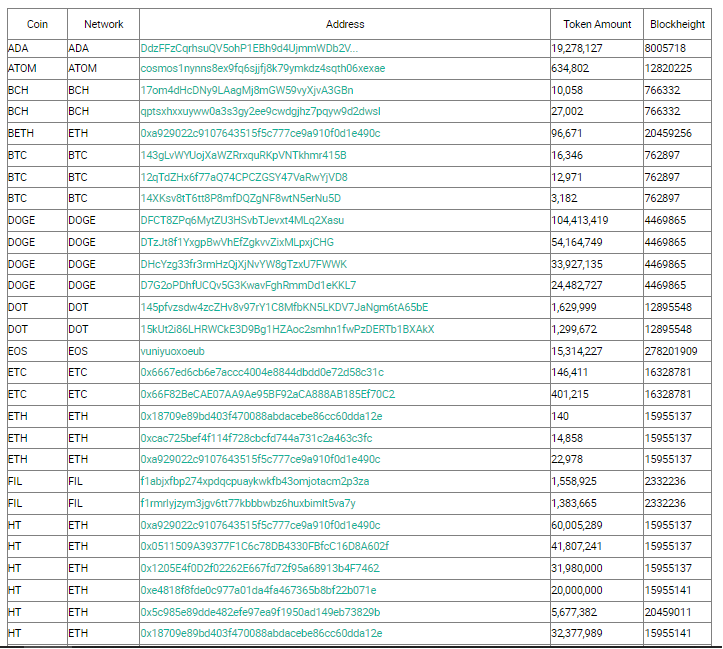Image resolution: width=723 pixels, height=649 pixels.
Task: Click the Blockheight column header
Action: tap(677, 24)
